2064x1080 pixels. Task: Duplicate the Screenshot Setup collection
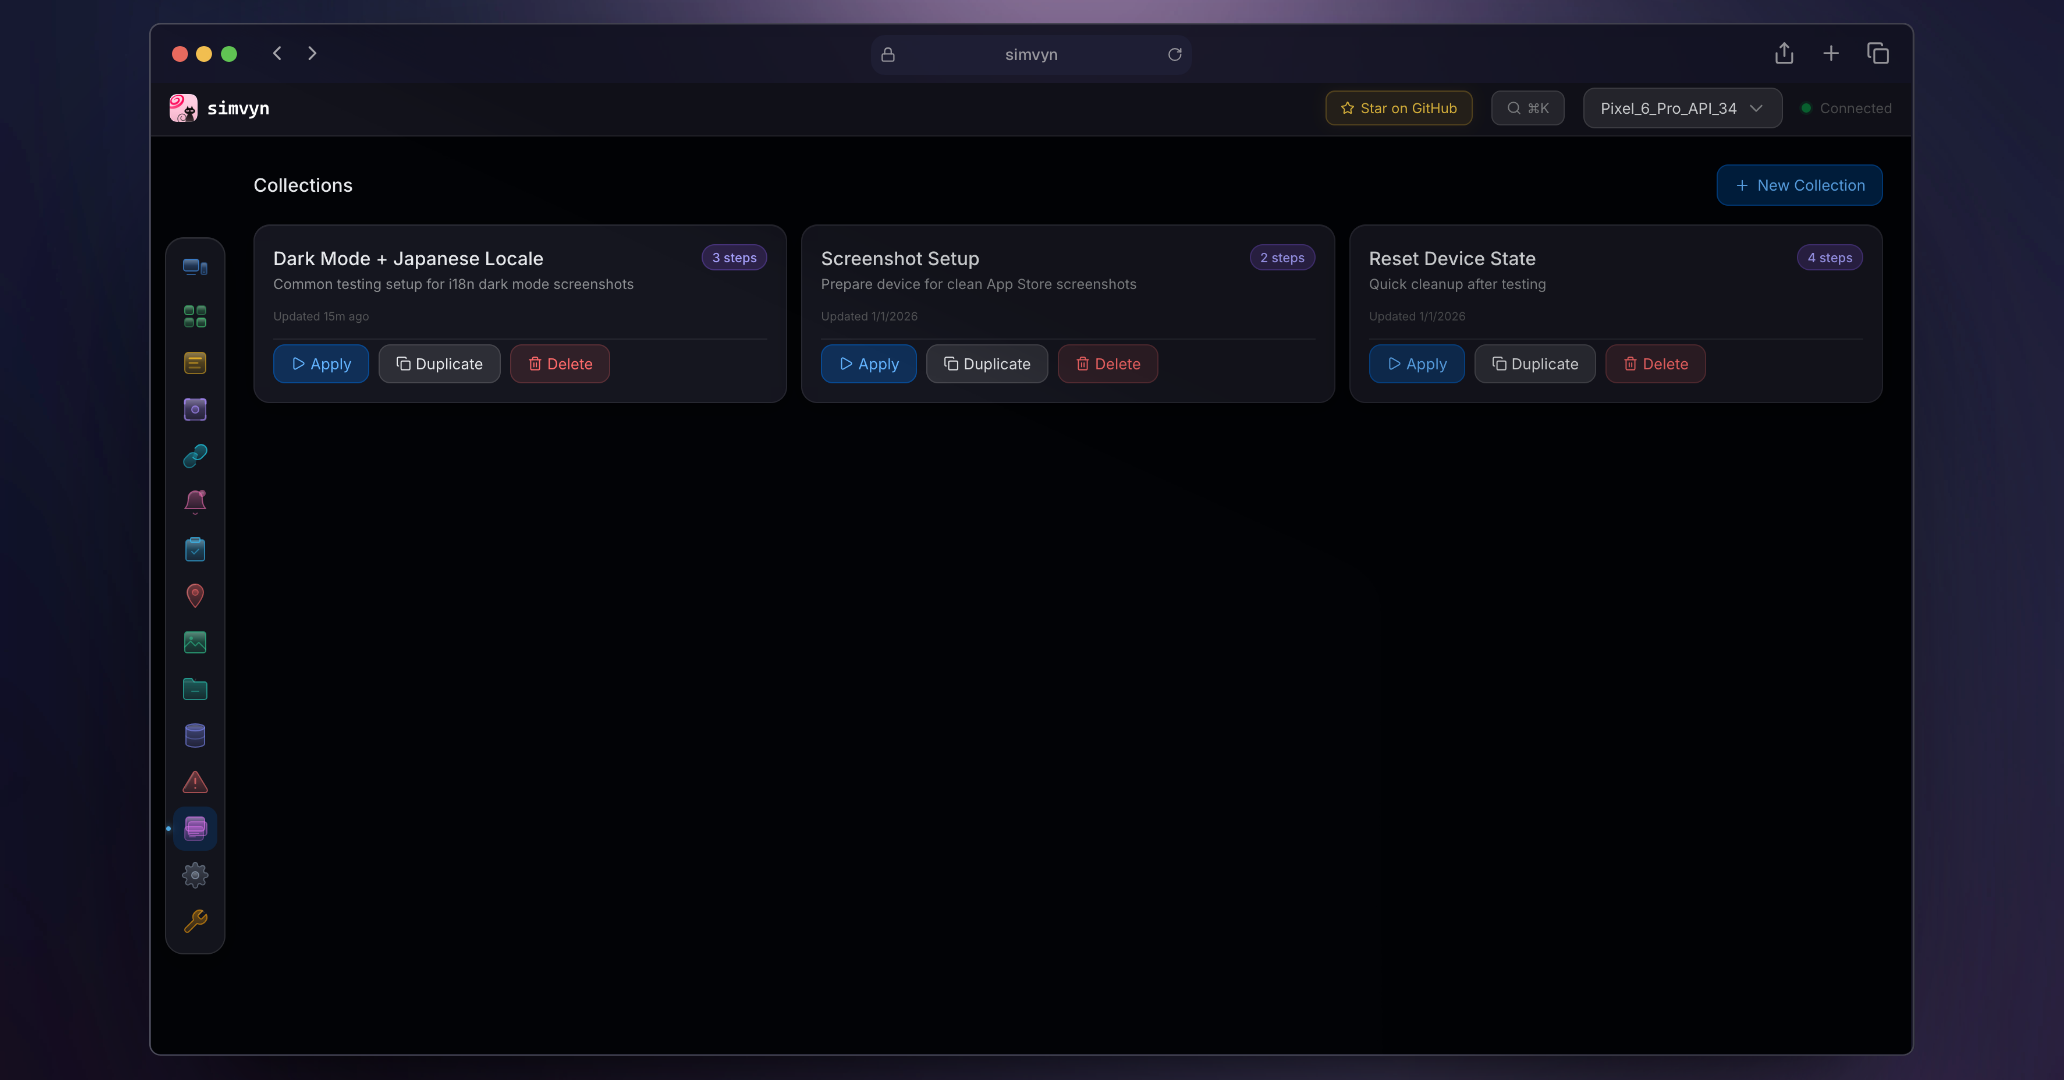[x=986, y=364]
